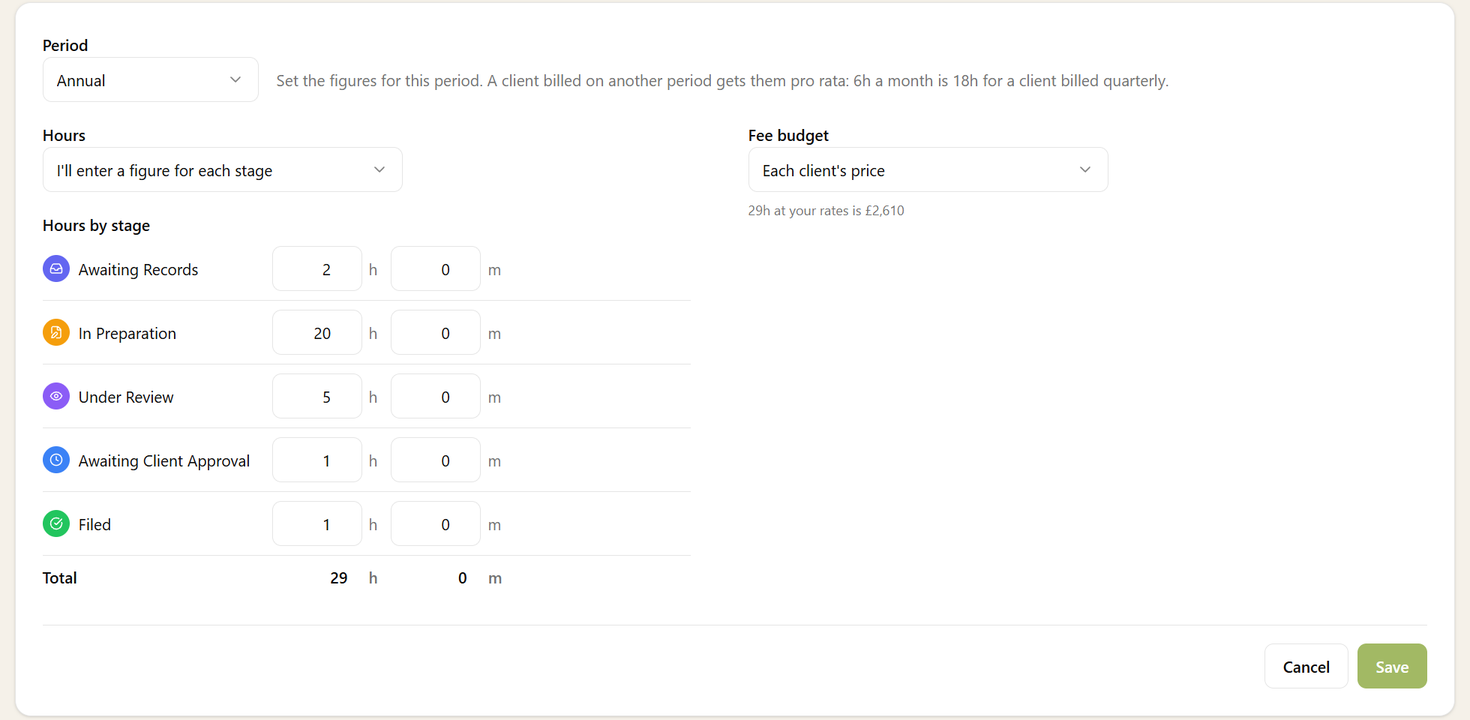Click the In Preparation orange document icon
Screen dimensions: 1470x720
tap(56, 333)
